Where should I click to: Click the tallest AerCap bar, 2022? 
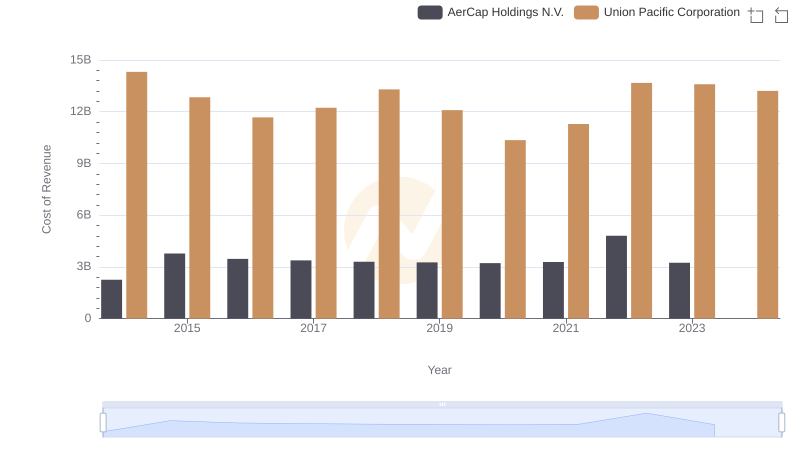click(617, 277)
